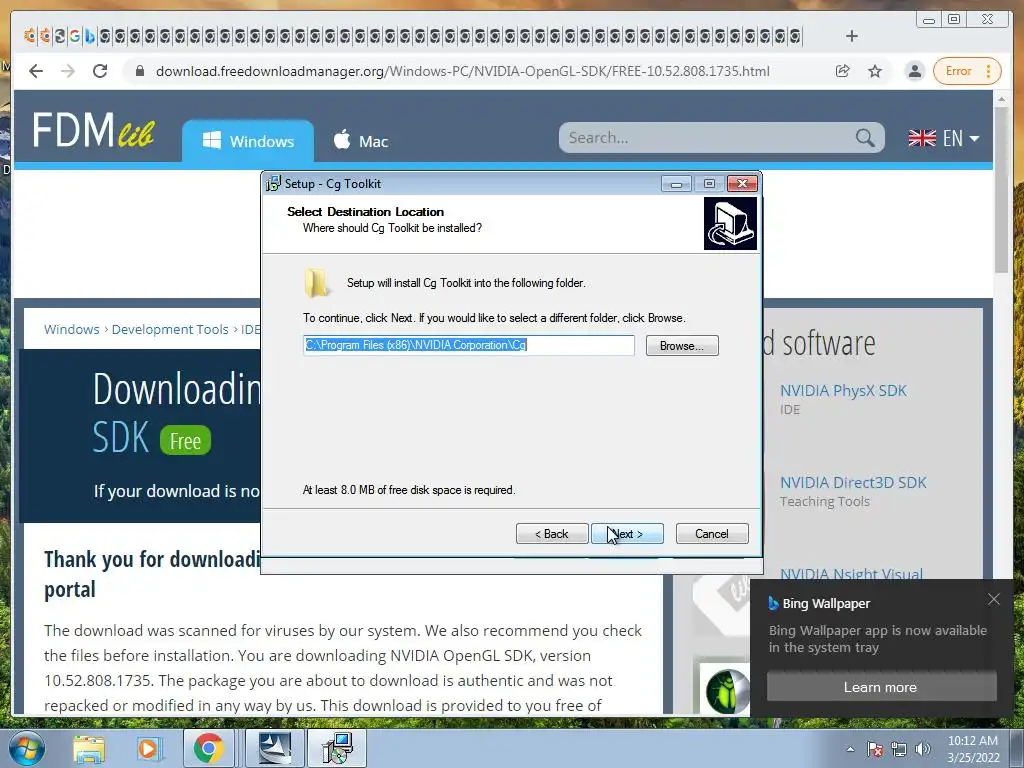Minimize the Cg Toolkit setup window
Image resolution: width=1024 pixels, height=768 pixels.
pos(676,184)
